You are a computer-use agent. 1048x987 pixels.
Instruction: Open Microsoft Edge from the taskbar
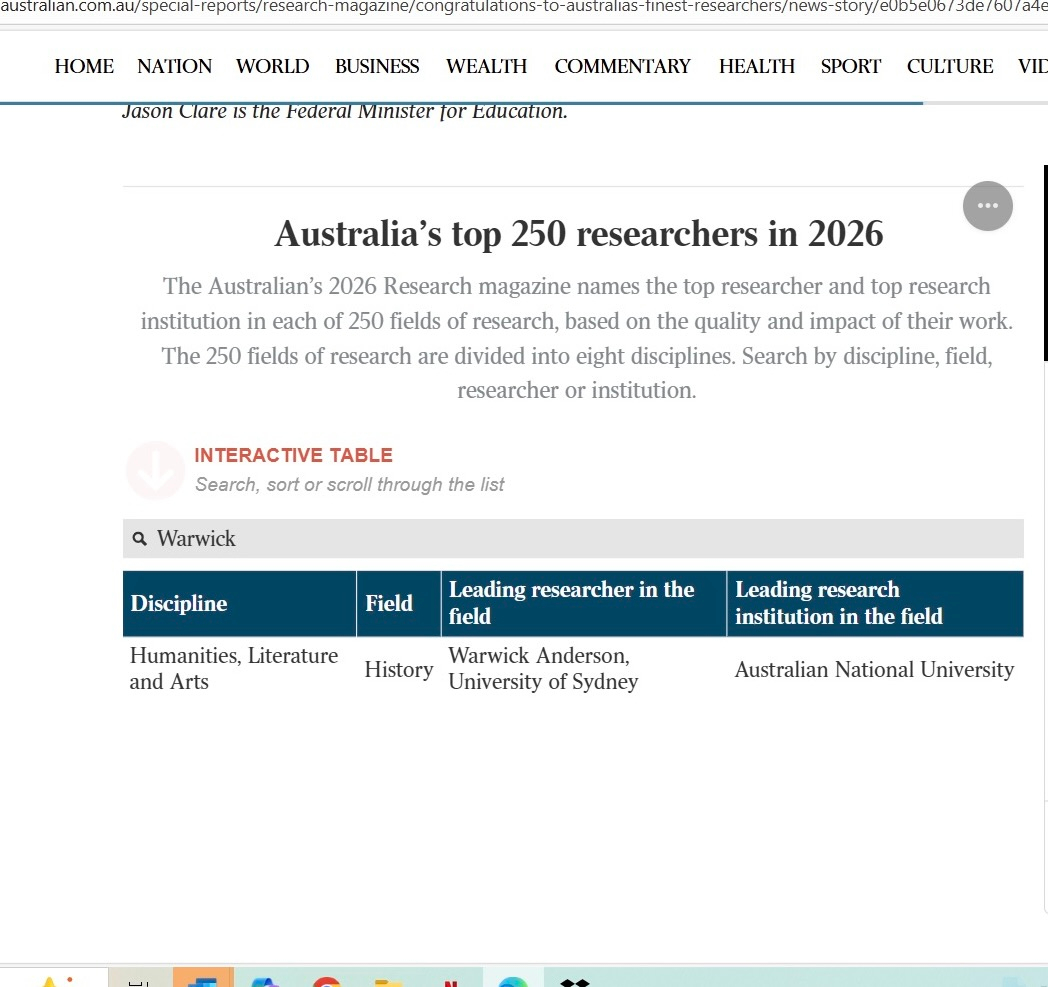pyautogui.click(x=512, y=981)
